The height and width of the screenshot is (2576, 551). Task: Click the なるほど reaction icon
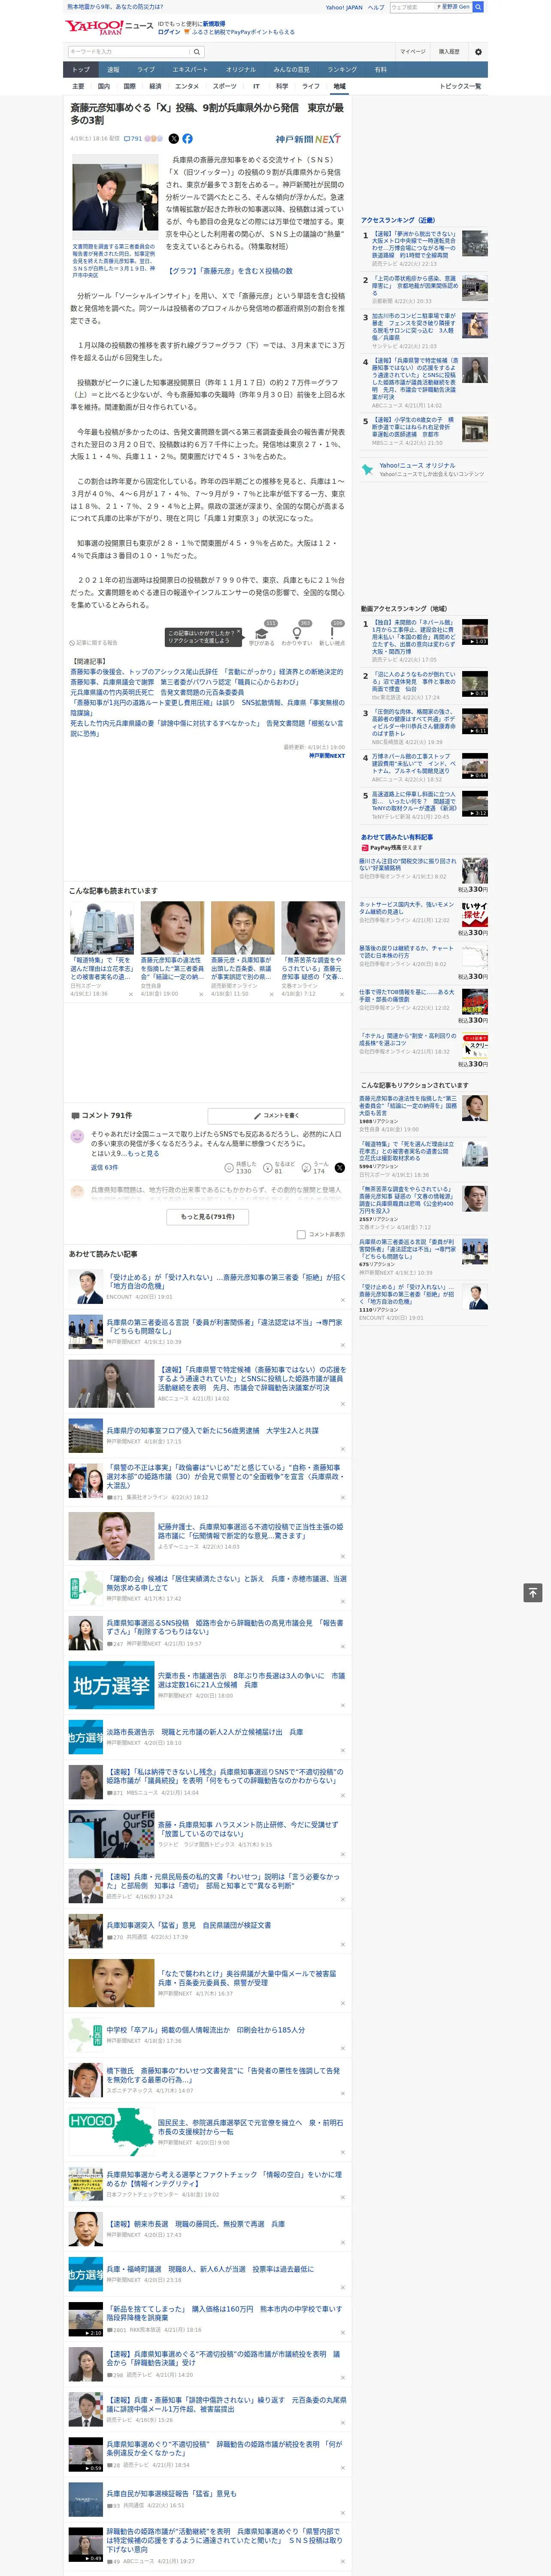[x=268, y=1167]
